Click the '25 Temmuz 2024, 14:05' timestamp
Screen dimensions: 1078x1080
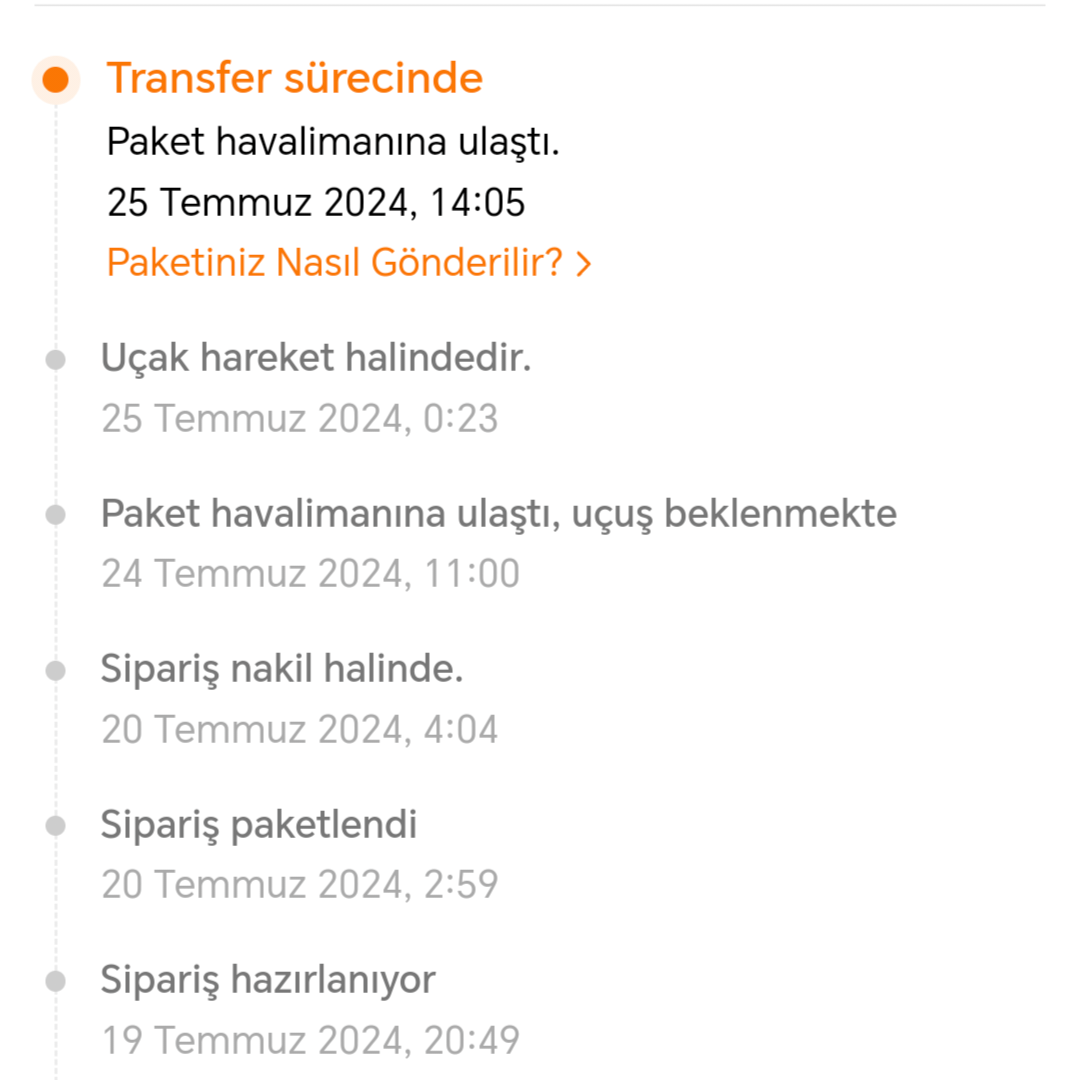point(316,202)
